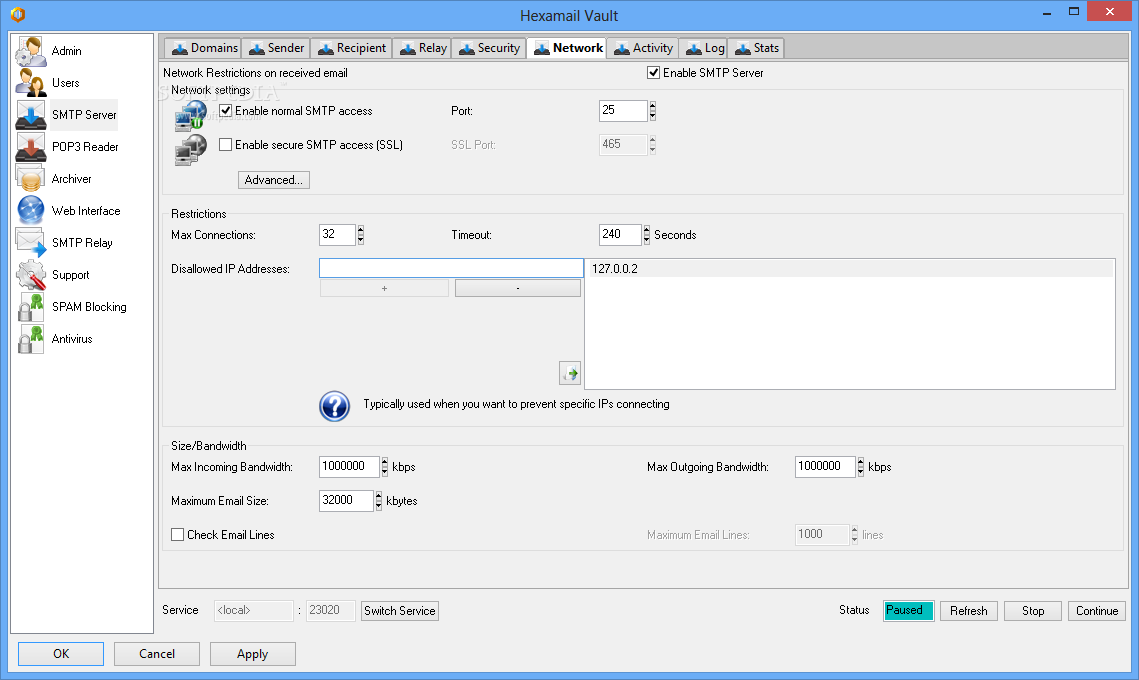
Task: Click the Hexamail Vault app icon in title bar
Action: (18, 14)
